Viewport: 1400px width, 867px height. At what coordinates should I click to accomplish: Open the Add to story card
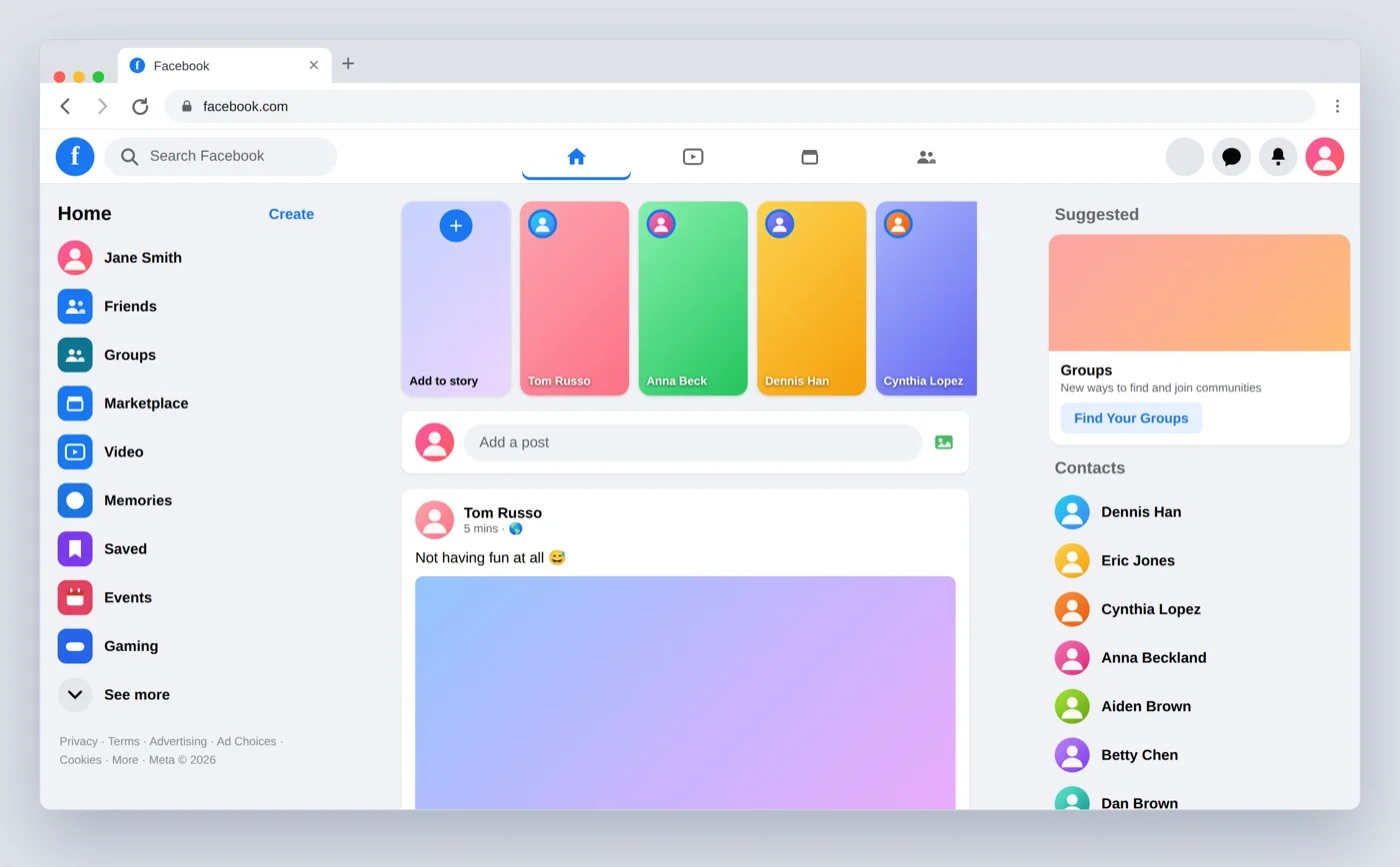(x=456, y=298)
